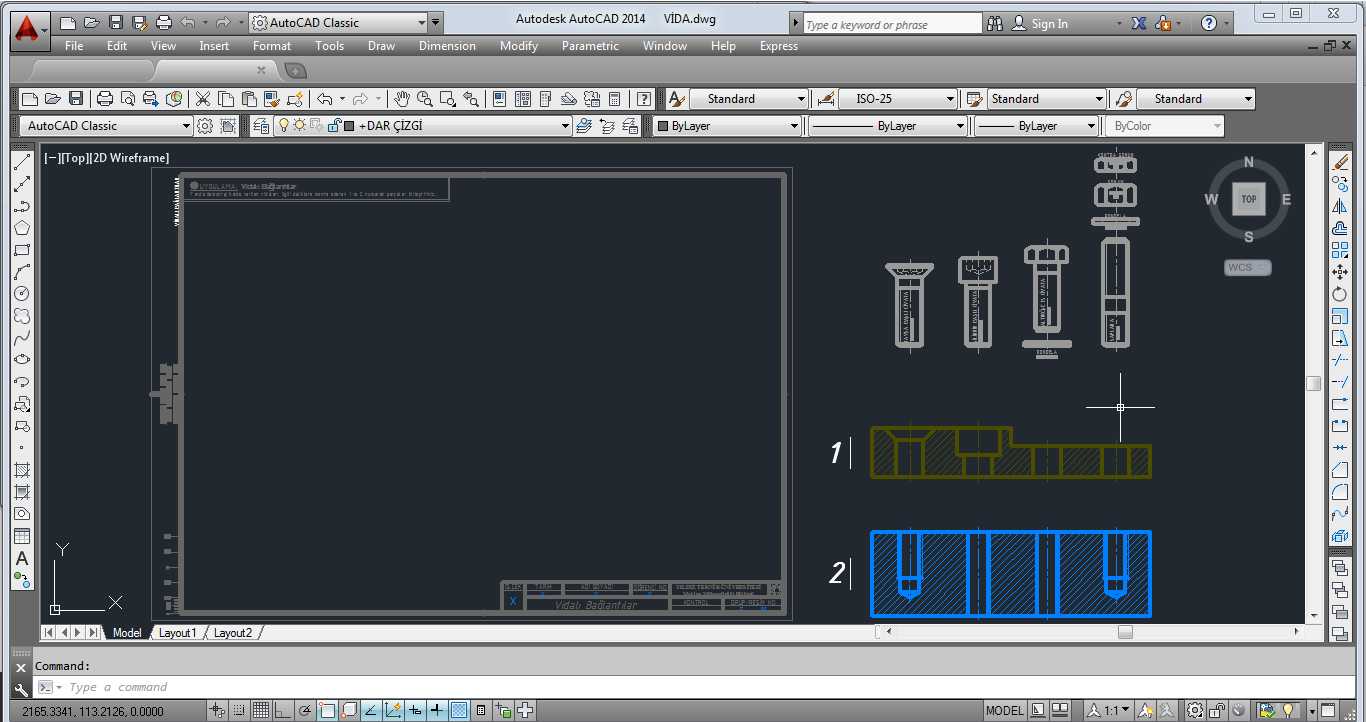Click the 1:1 annotation scale button
The width and height of the screenshot is (1366, 722).
click(1109, 711)
